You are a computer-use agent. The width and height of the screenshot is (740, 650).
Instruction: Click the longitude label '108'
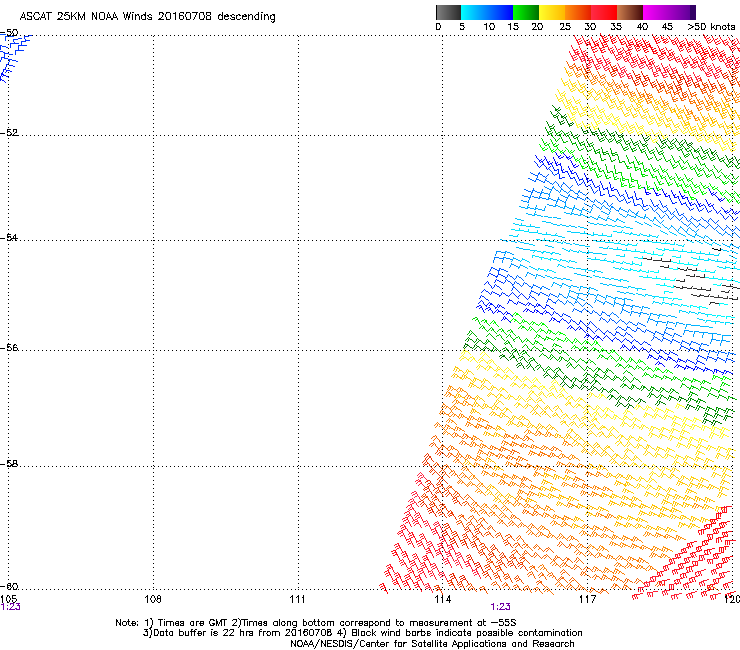(153, 599)
